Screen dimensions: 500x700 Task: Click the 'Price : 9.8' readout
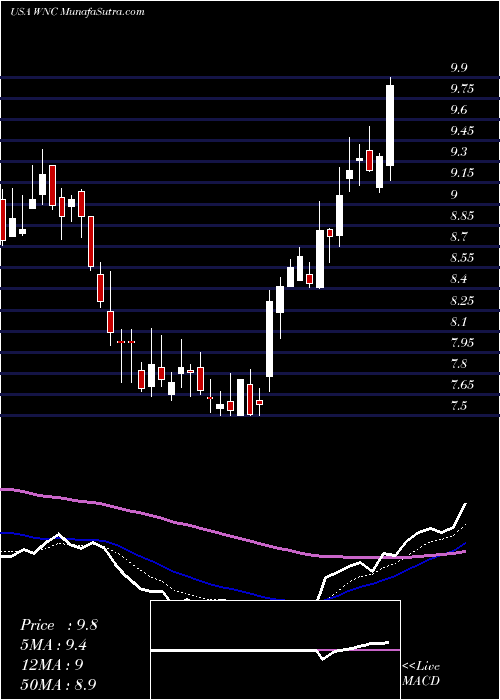[58, 625]
